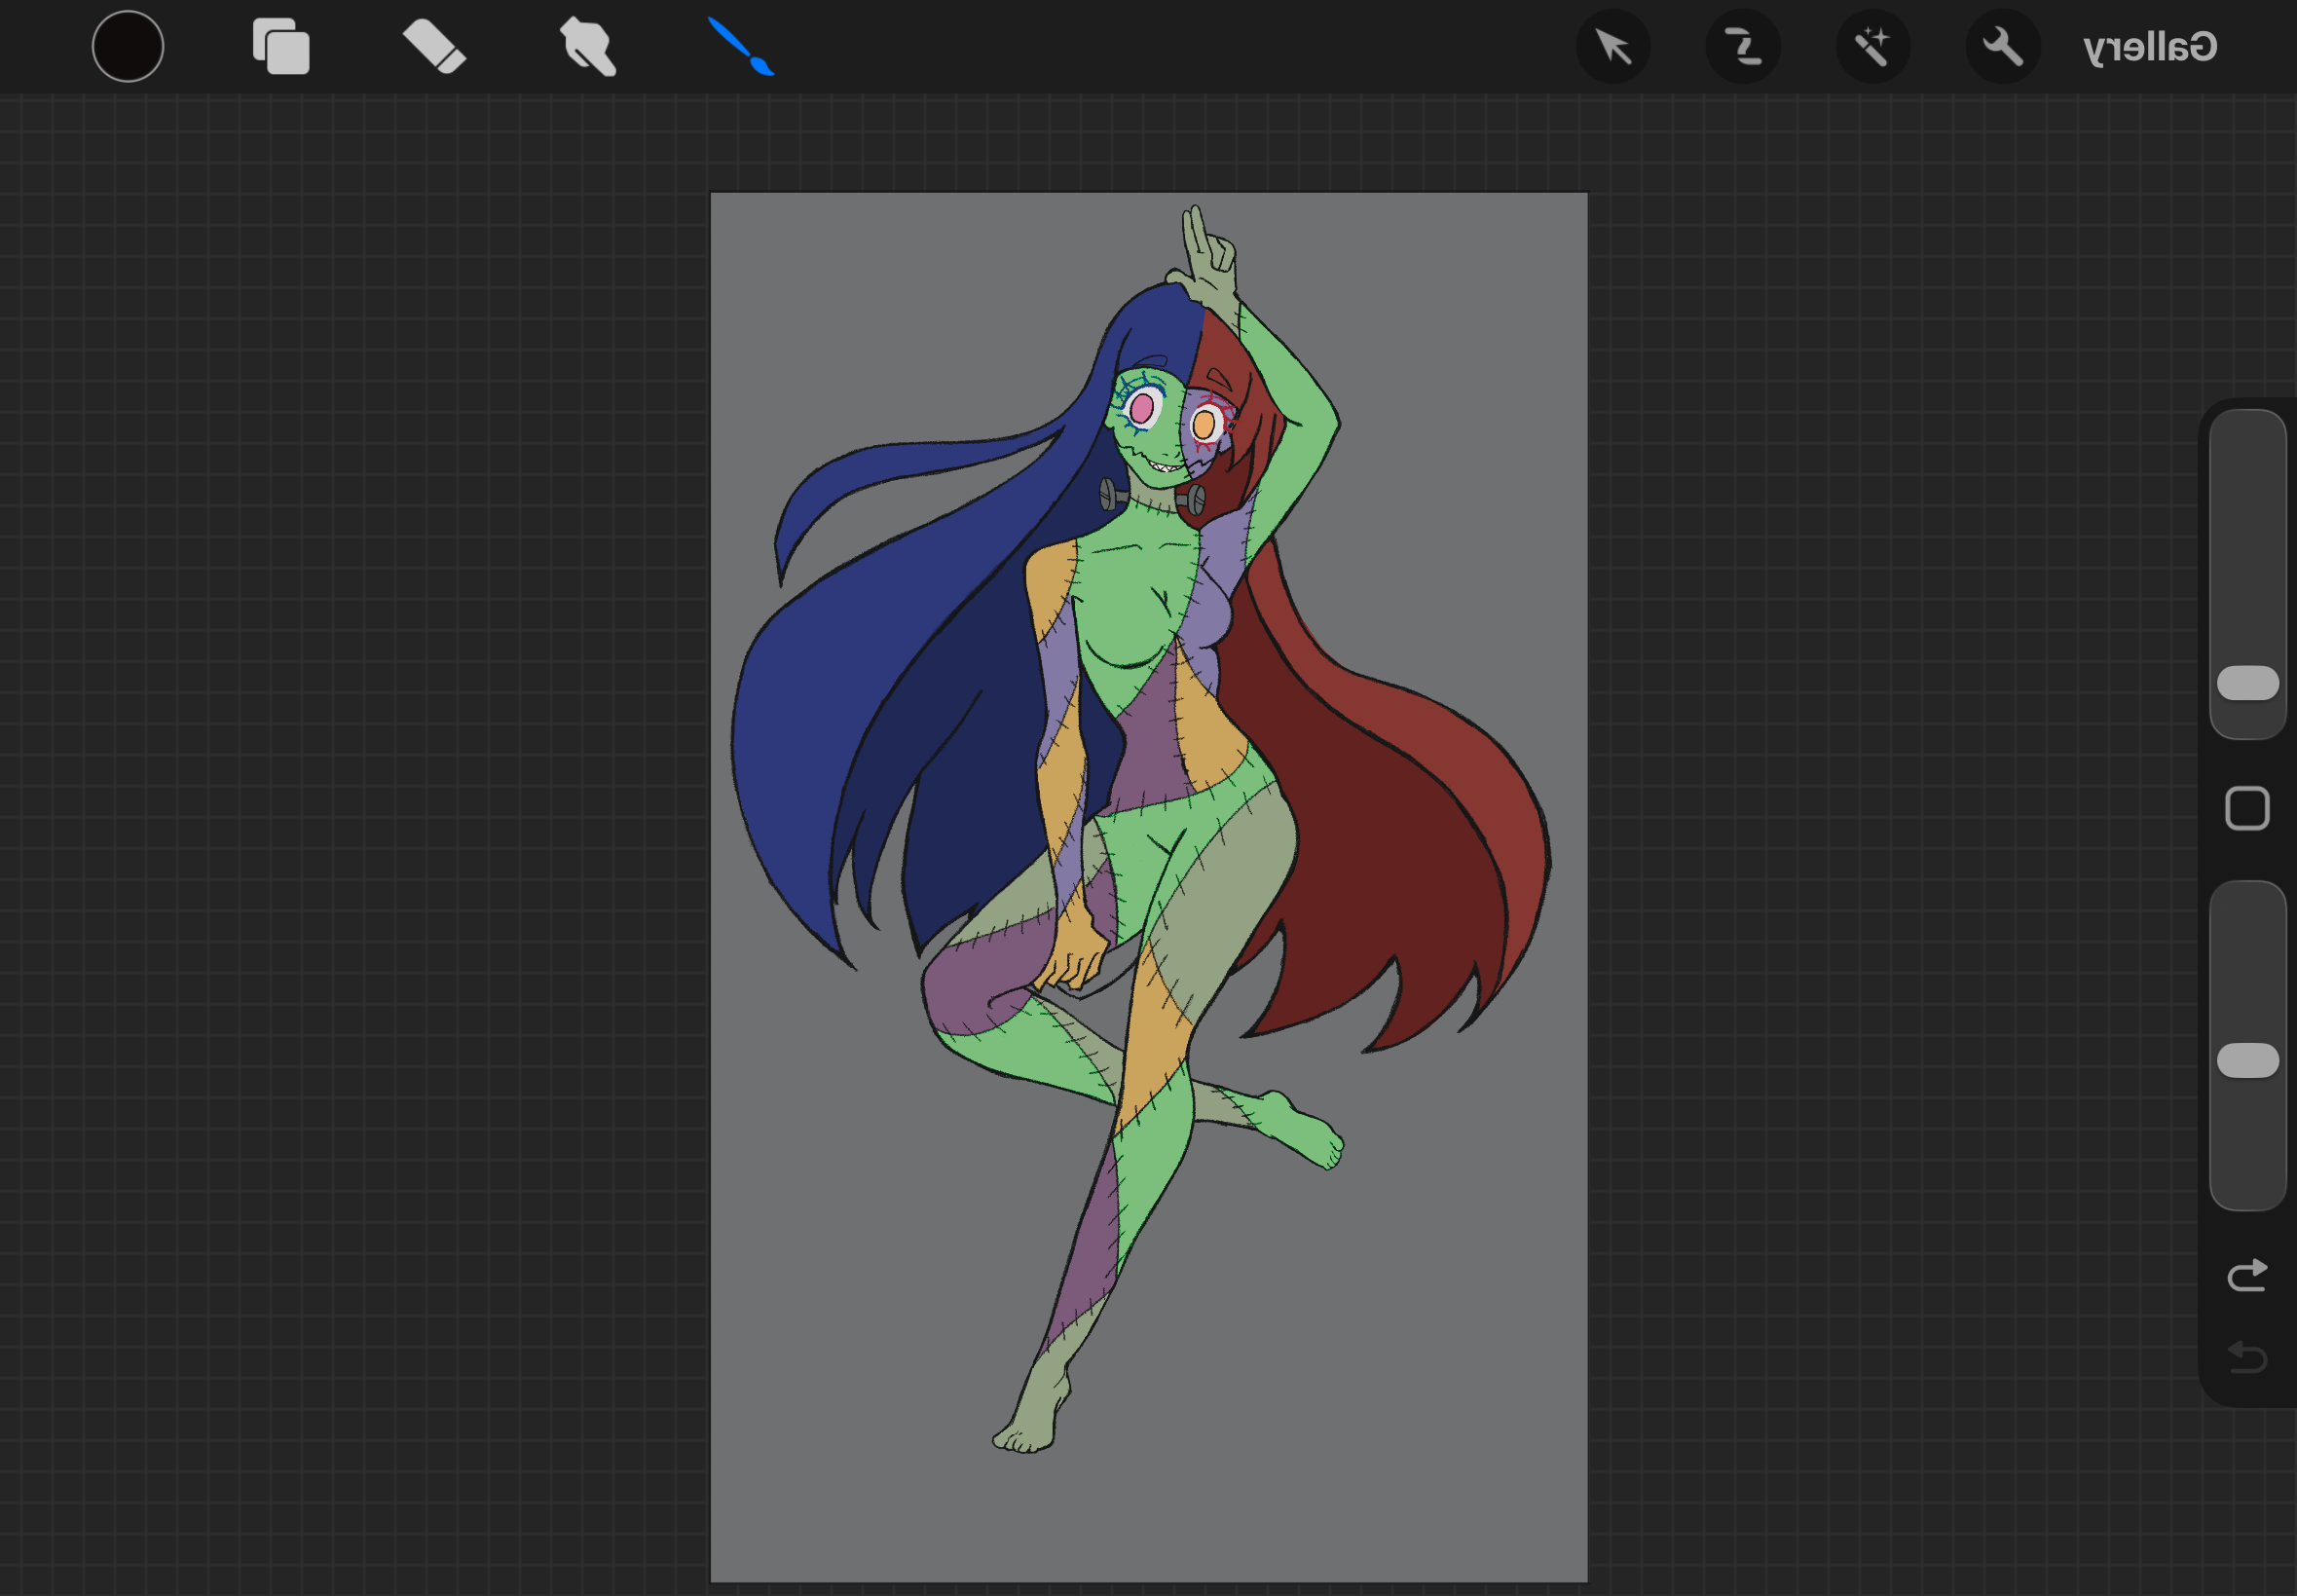Click the dimmed curved arrow at sidebar bottom
Viewport: 2297px width, 1596px height.
coord(2247,1357)
